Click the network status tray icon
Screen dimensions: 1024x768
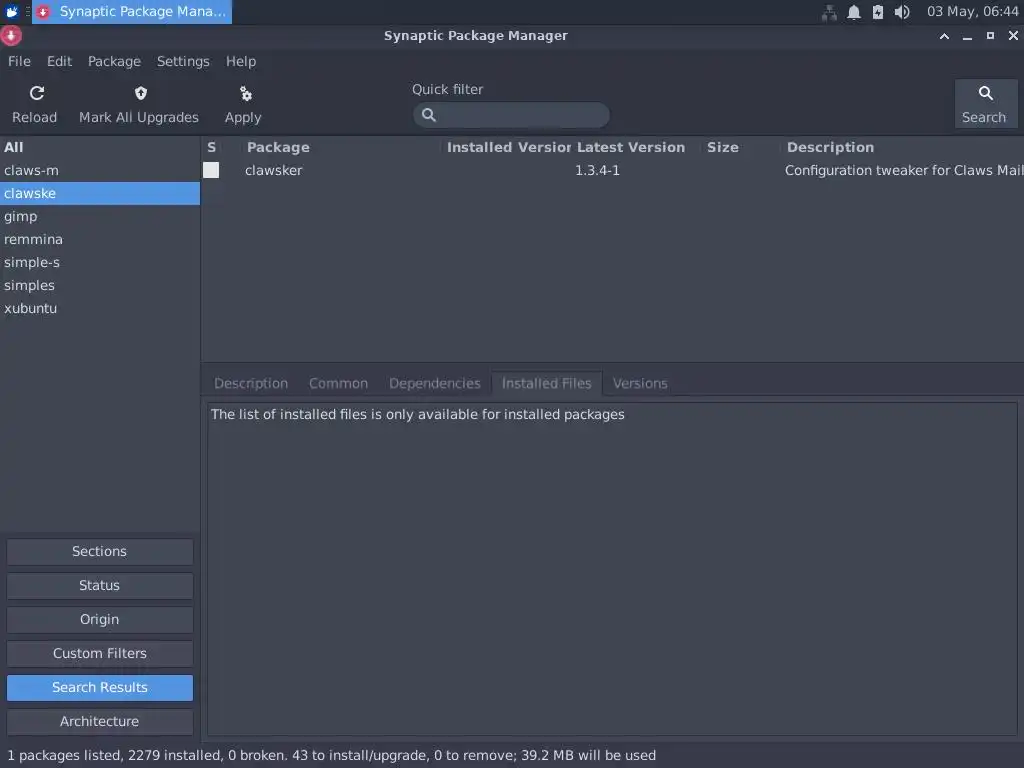(829, 12)
